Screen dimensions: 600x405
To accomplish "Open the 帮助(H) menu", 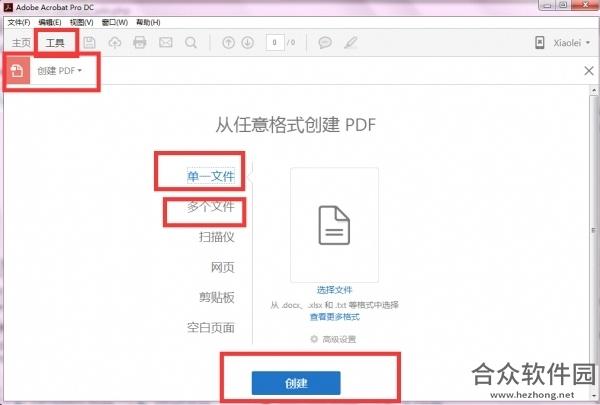I will tap(148, 22).
